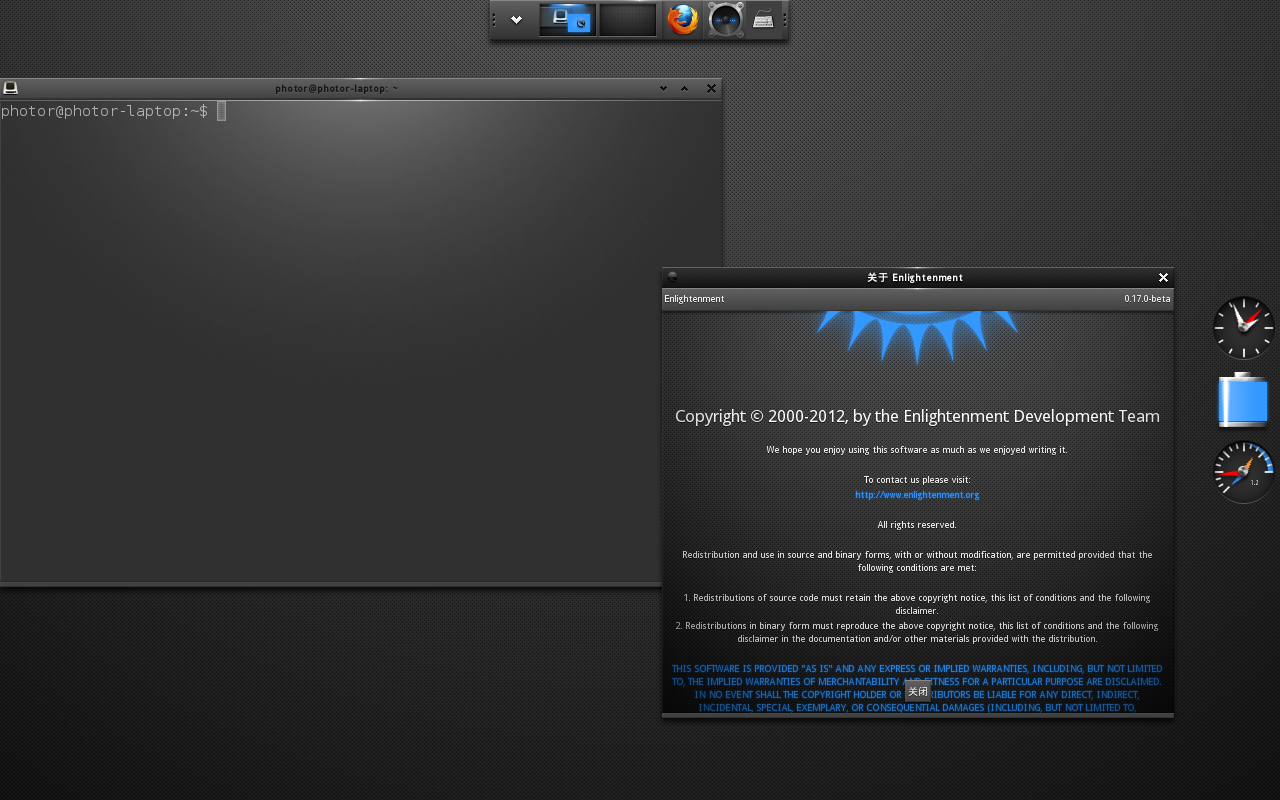Launch Firefox from the shelf
This screenshot has height=800, width=1280.
[683, 19]
